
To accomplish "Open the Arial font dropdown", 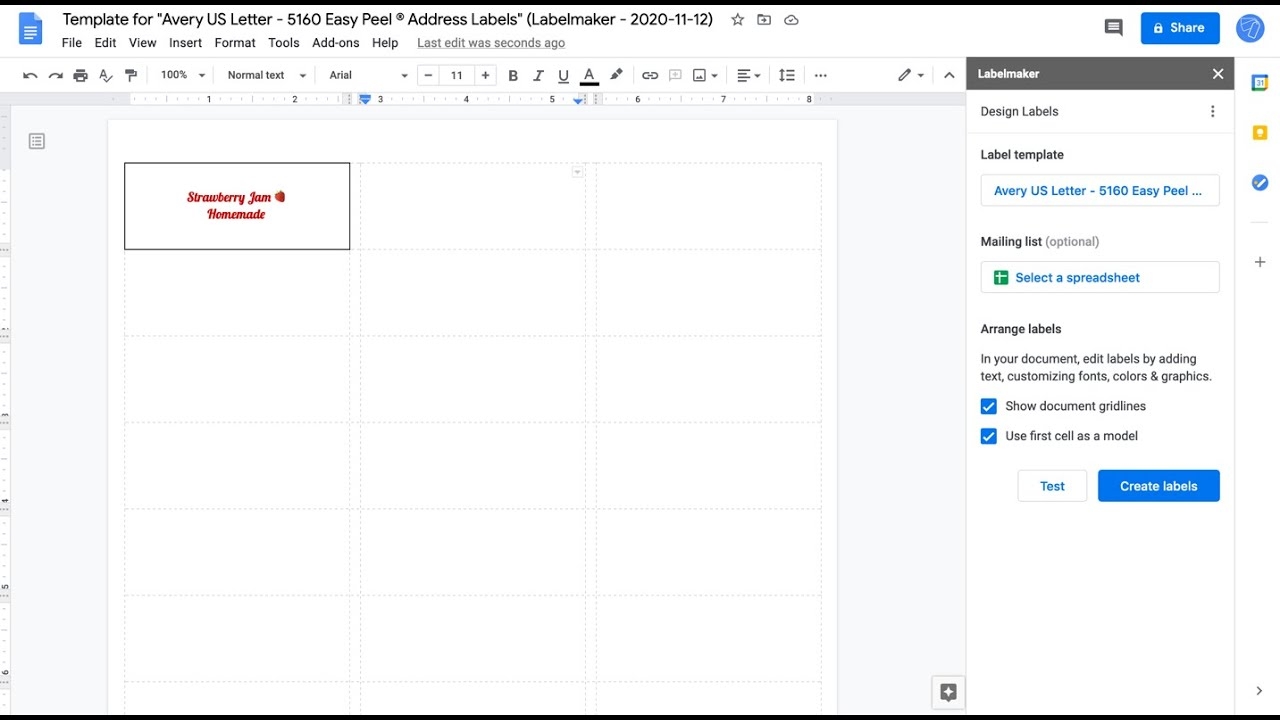I will (368, 75).
